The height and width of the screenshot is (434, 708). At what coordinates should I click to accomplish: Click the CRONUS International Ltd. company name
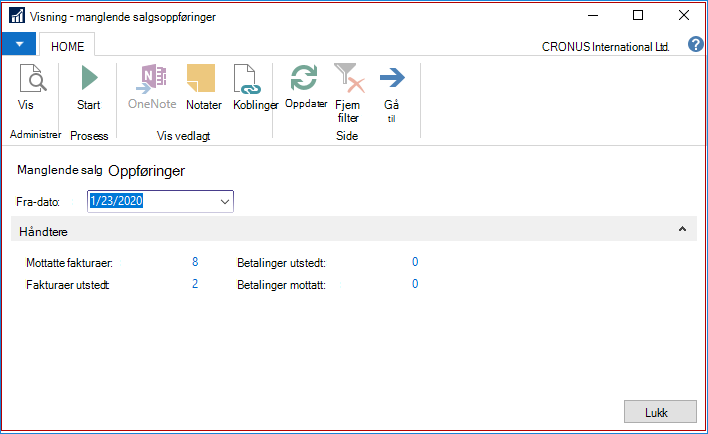point(605,47)
